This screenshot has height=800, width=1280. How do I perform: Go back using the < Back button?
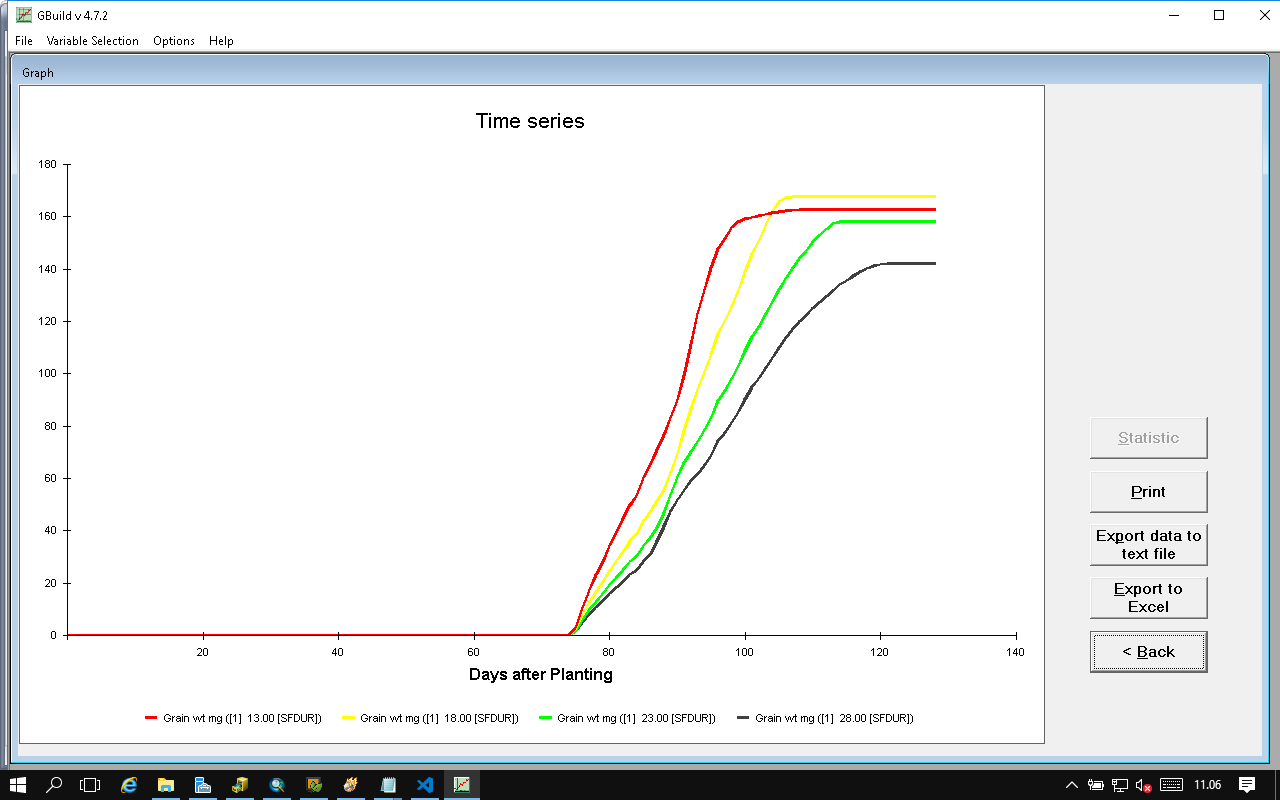(x=1148, y=652)
